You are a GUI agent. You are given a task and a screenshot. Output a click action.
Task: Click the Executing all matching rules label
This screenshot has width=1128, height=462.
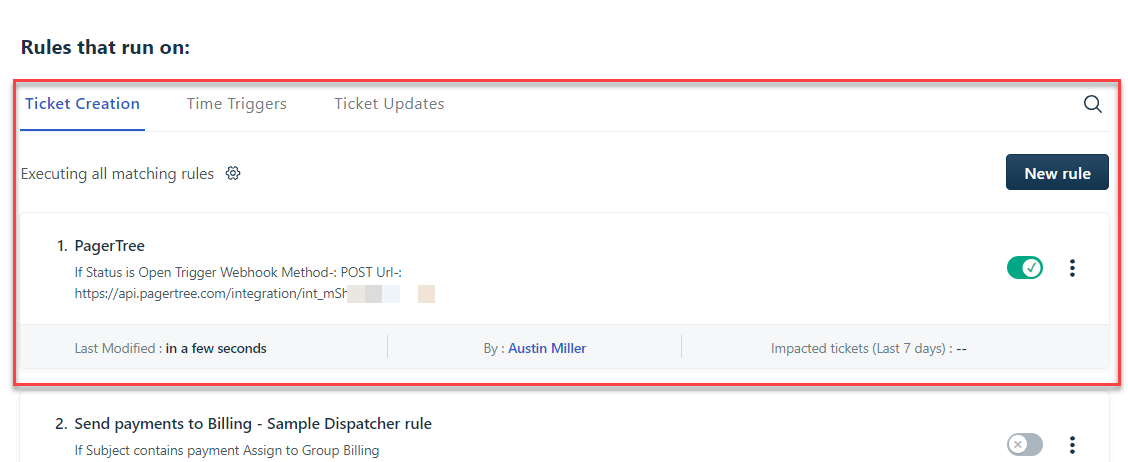click(117, 174)
